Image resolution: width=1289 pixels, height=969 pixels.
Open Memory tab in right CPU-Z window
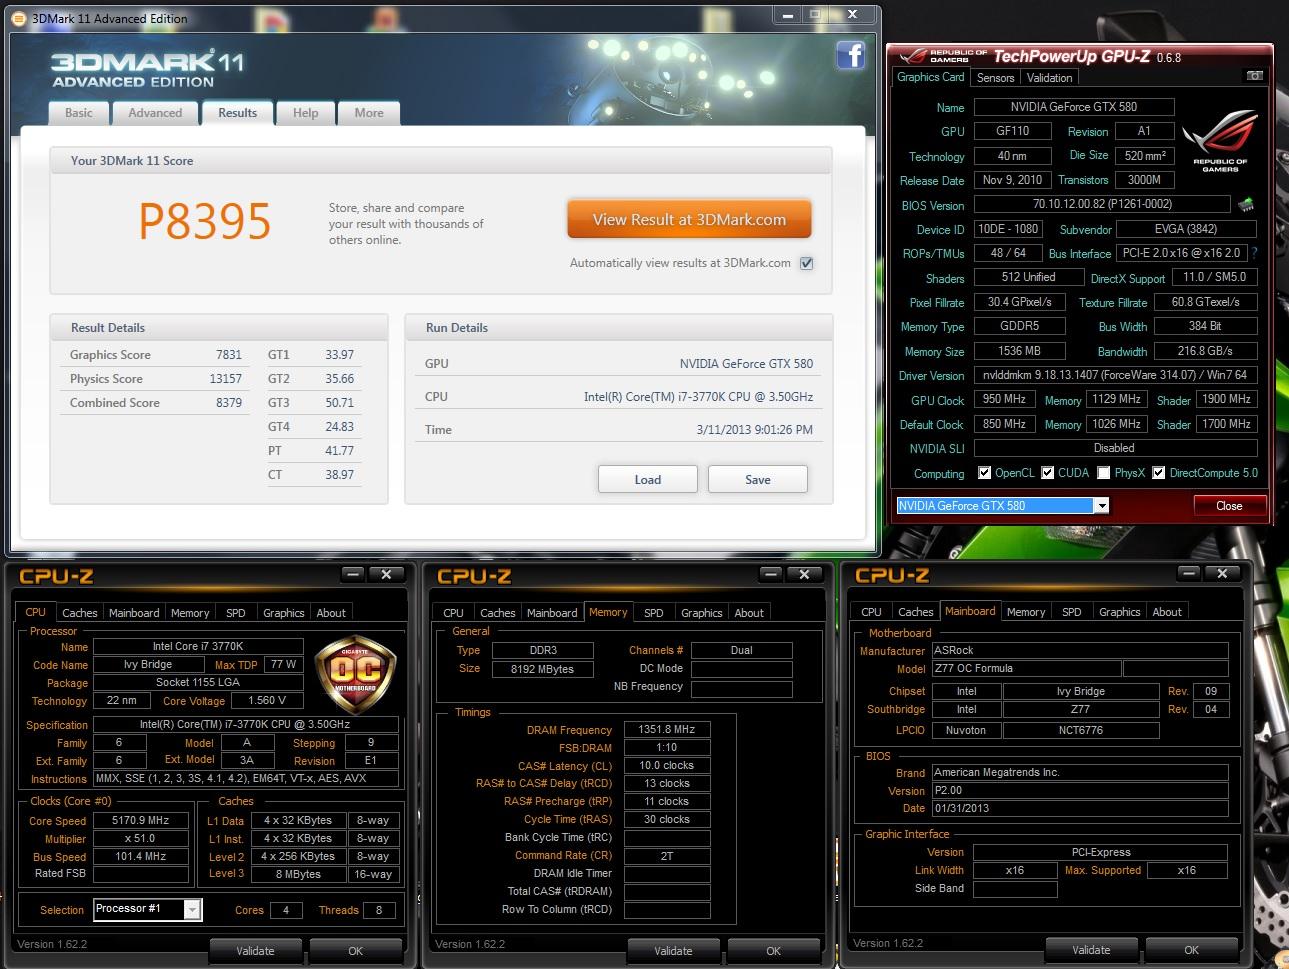(1026, 612)
